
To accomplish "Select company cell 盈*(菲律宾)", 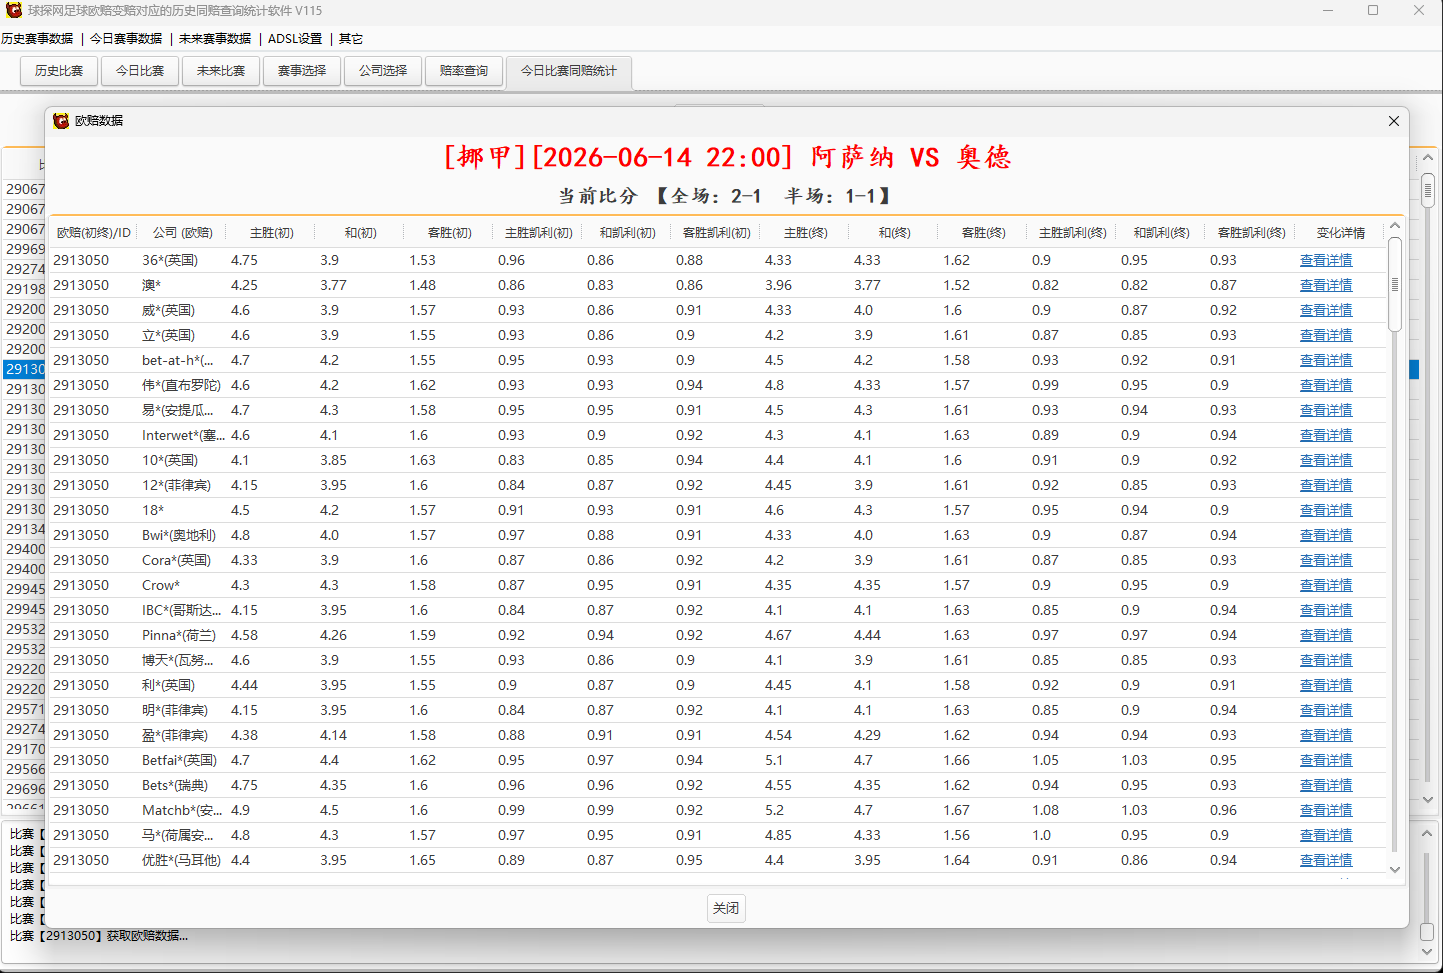I will pos(182,735).
